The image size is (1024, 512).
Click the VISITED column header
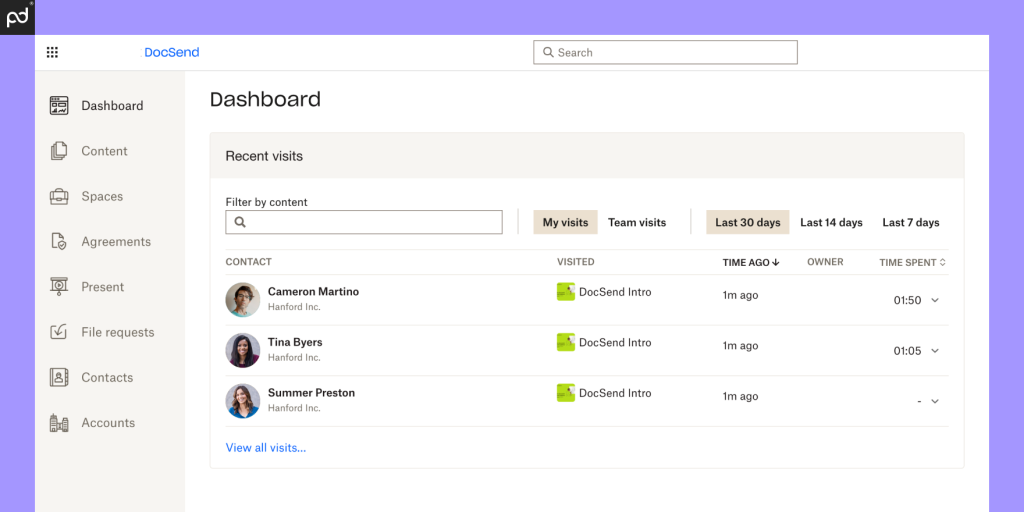[575, 262]
